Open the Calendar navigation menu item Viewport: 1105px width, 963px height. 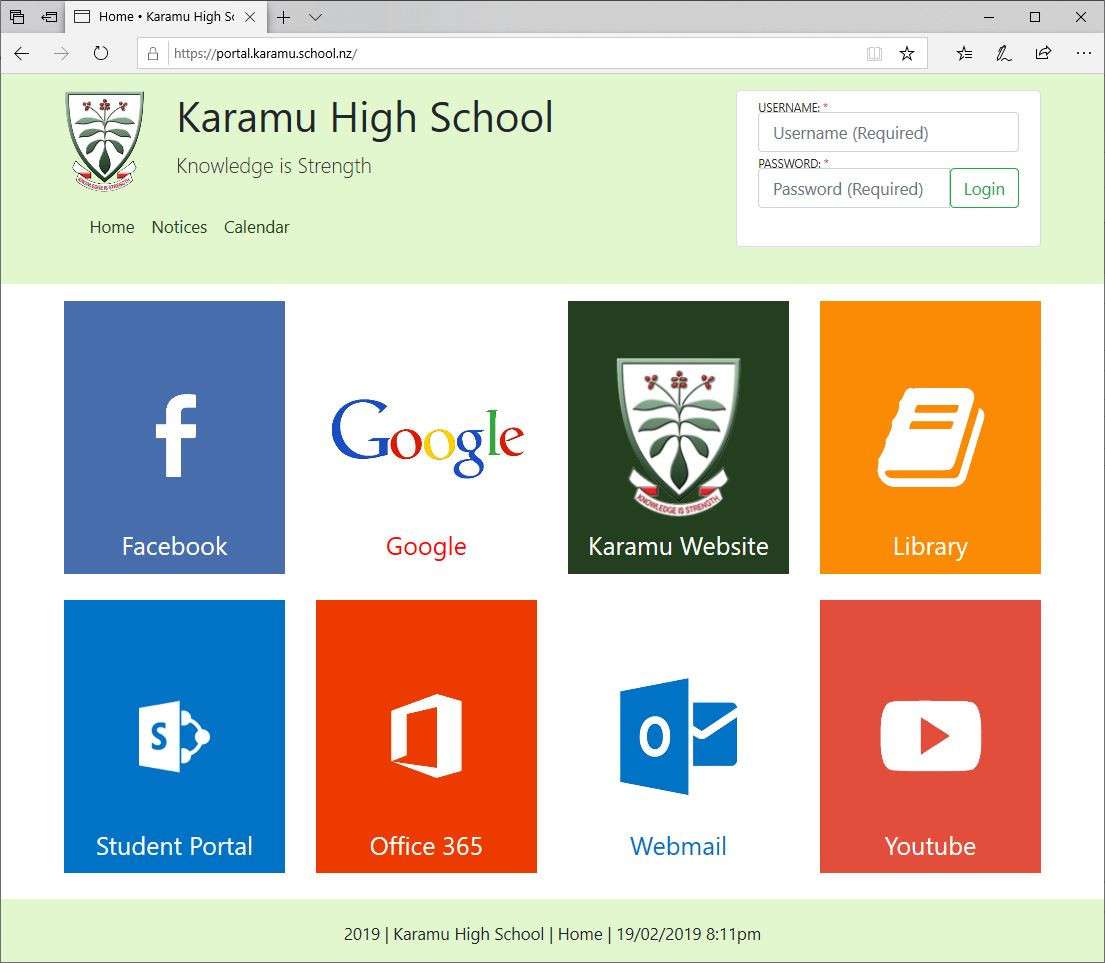257,228
